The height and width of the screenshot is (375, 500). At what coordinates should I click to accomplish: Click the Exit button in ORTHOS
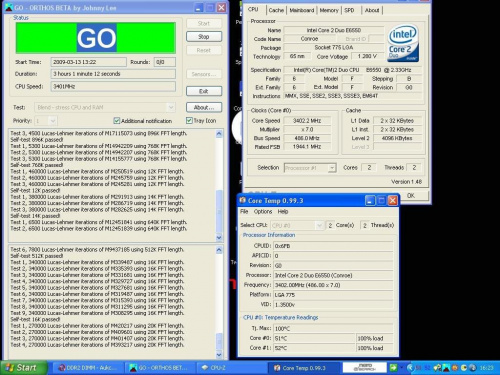(204, 91)
